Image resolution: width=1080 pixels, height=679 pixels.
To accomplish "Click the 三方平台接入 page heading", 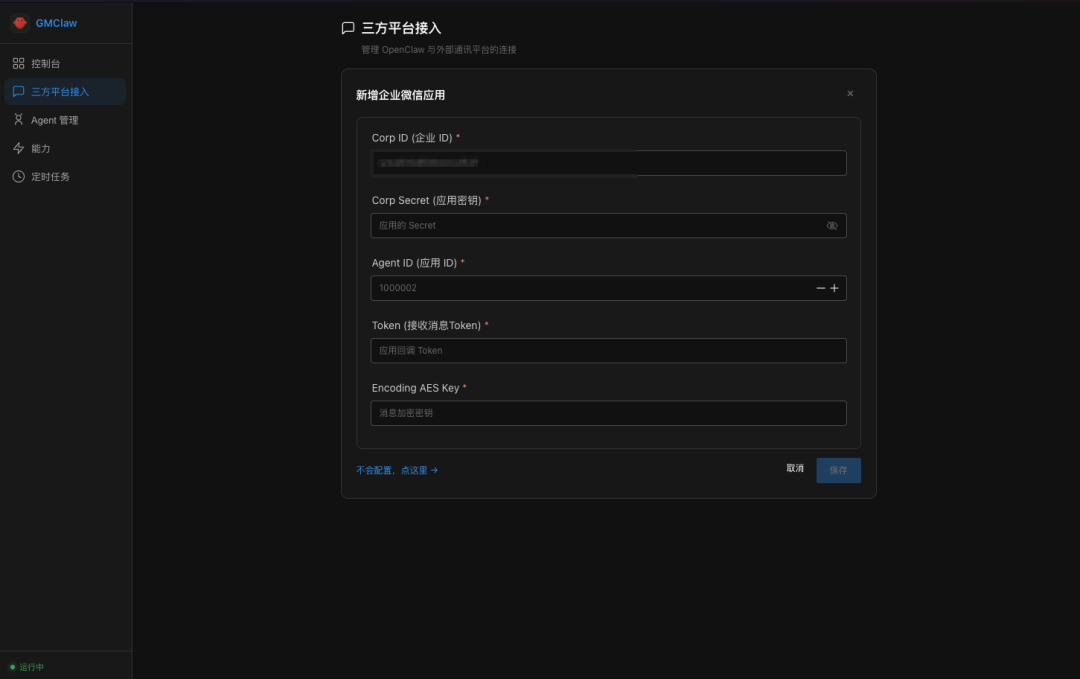I will point(401,28).
